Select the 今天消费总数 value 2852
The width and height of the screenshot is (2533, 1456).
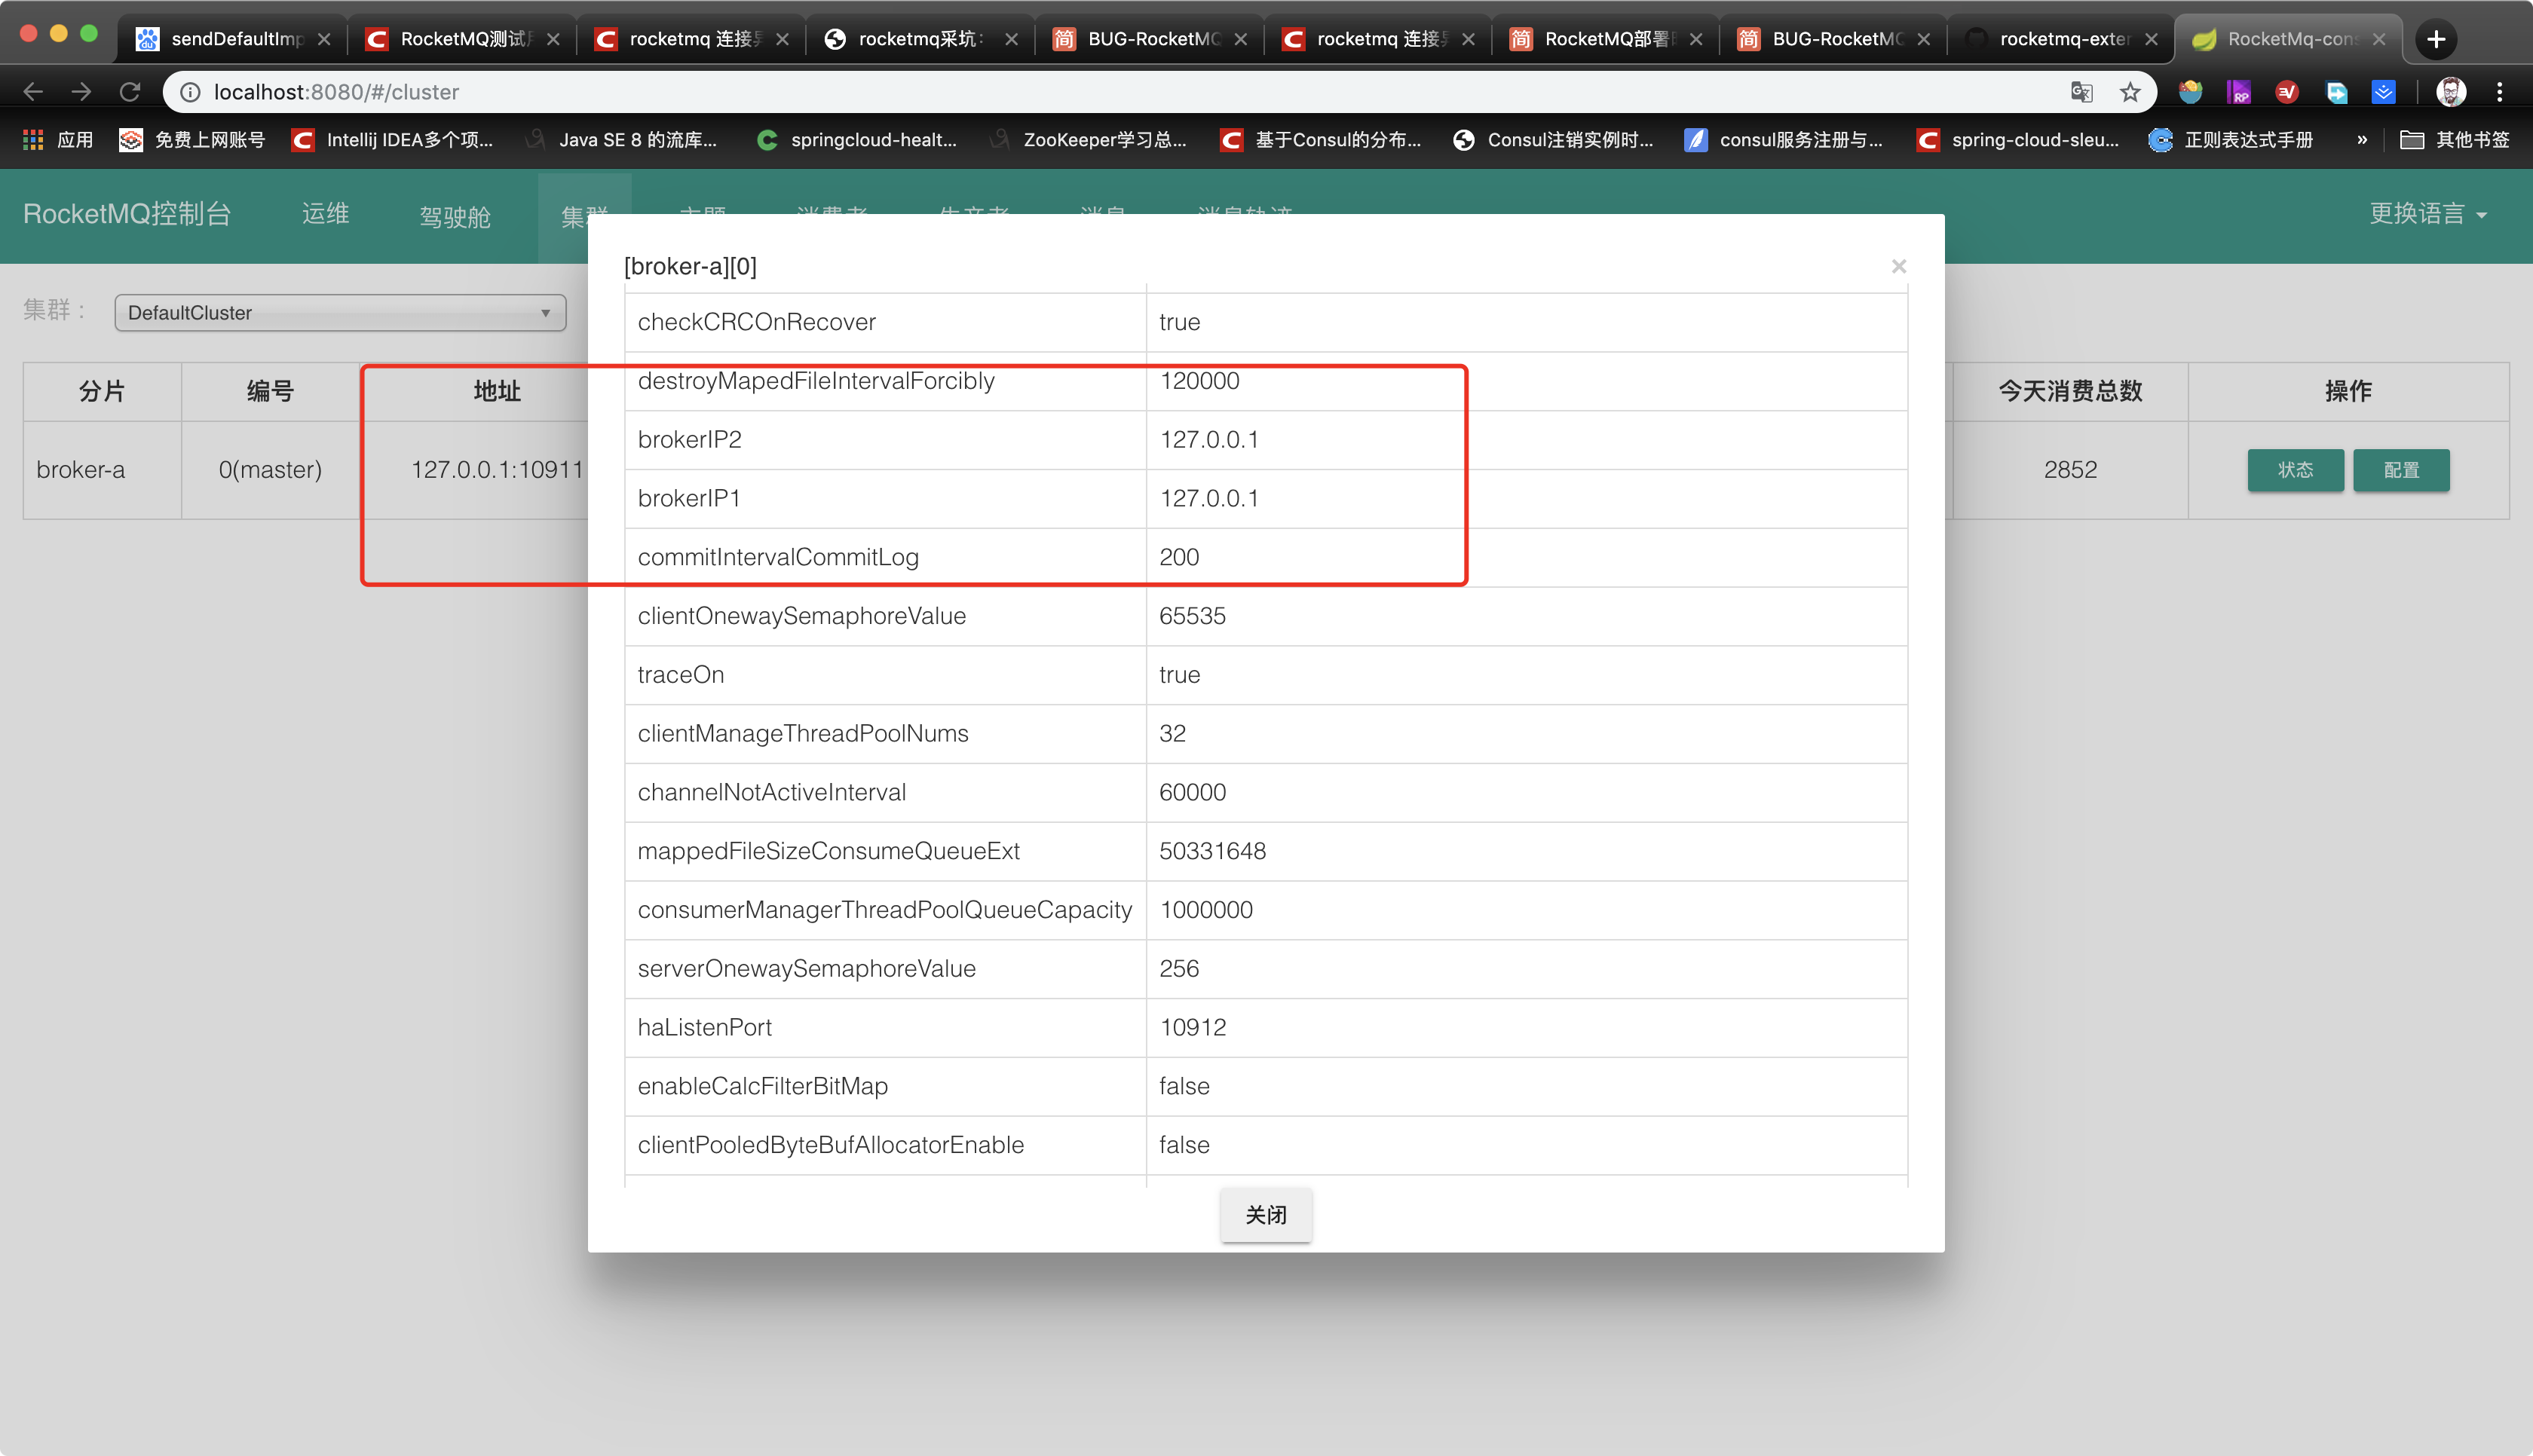pyautogui.click(x=2070, y=470)
